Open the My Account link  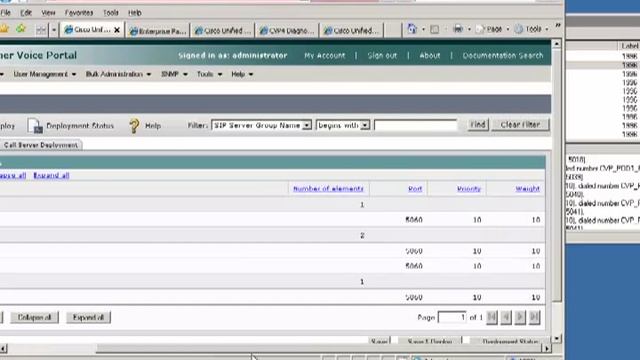pos(324,56)
